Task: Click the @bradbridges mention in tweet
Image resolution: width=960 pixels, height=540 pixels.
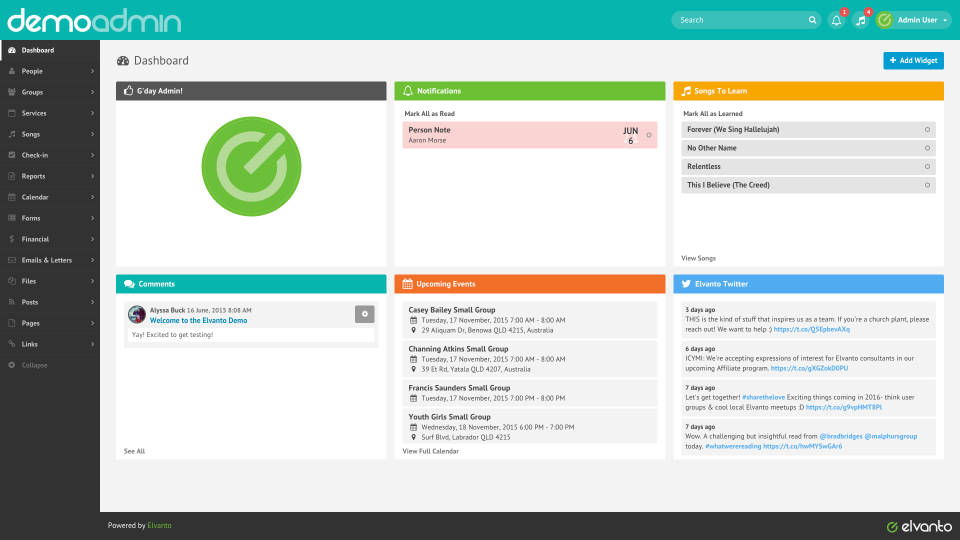Action: point(841,437)
